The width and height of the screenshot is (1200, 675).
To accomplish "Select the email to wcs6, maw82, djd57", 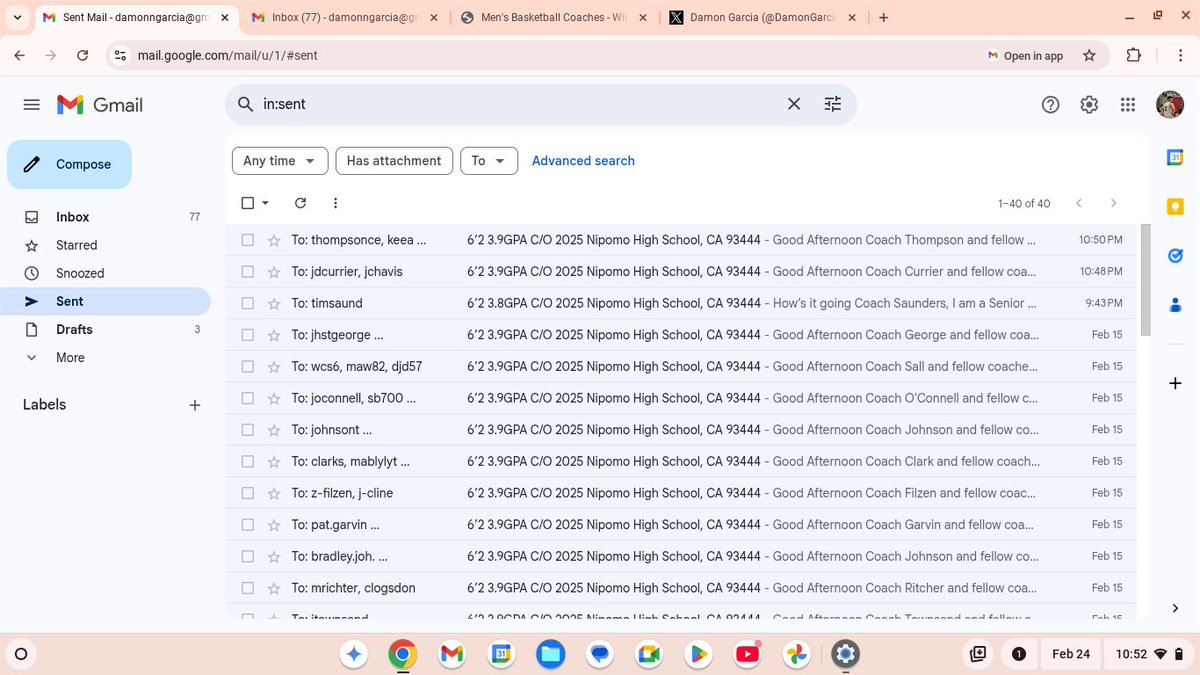I will pos(248,366).
